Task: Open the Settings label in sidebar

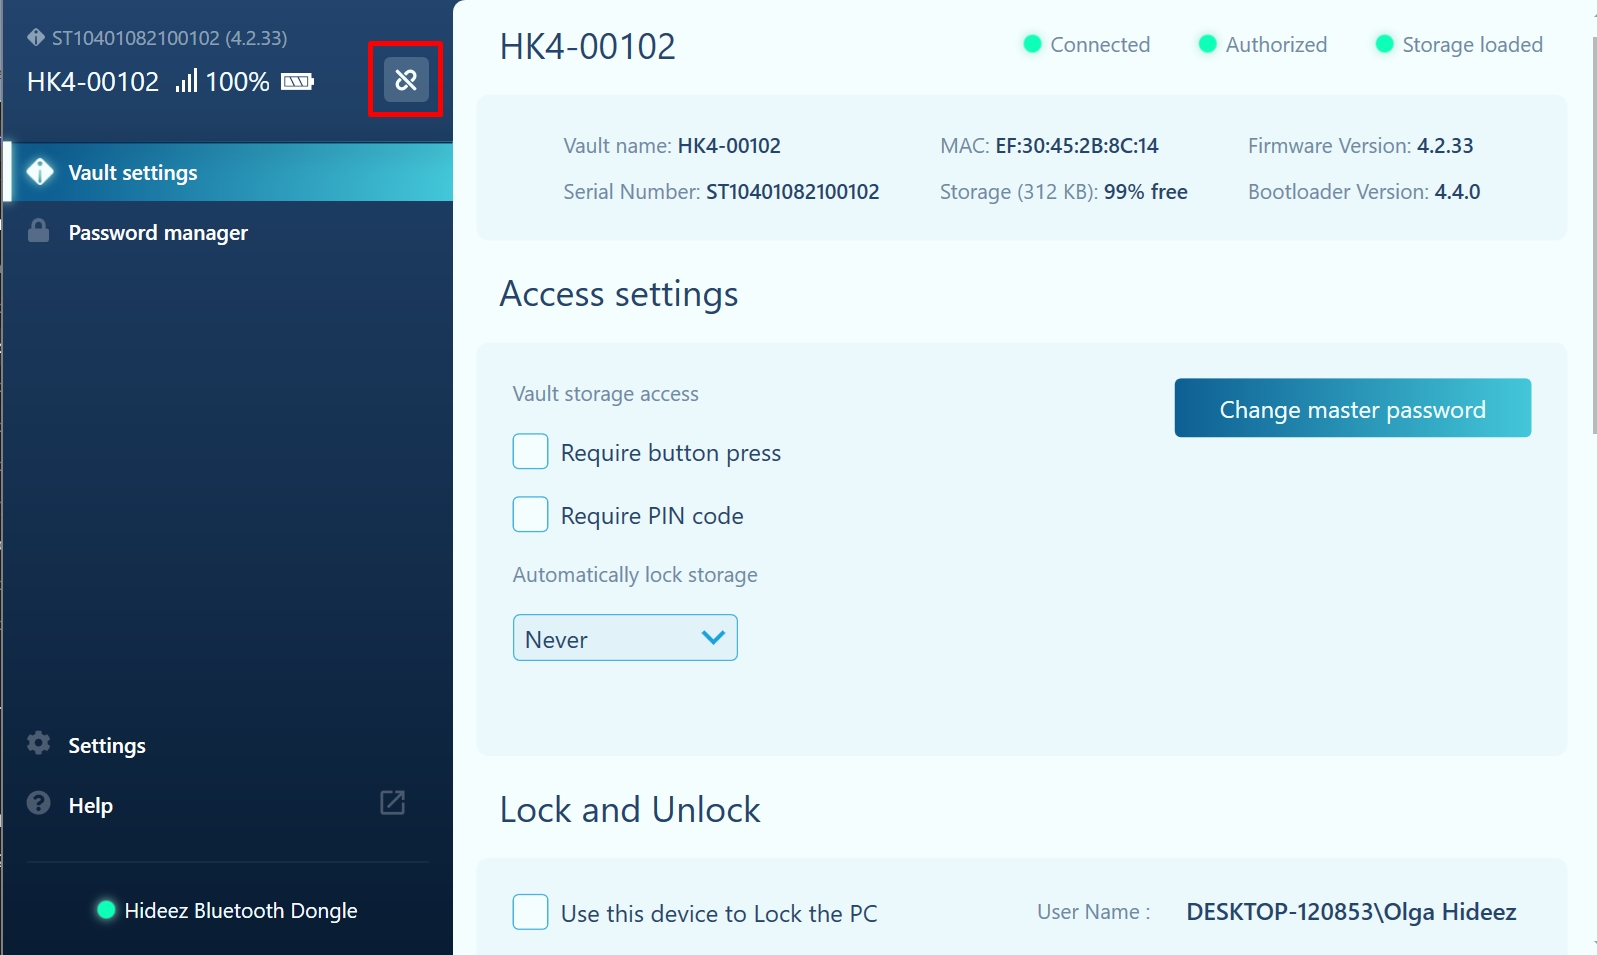Action: [107, 746]
